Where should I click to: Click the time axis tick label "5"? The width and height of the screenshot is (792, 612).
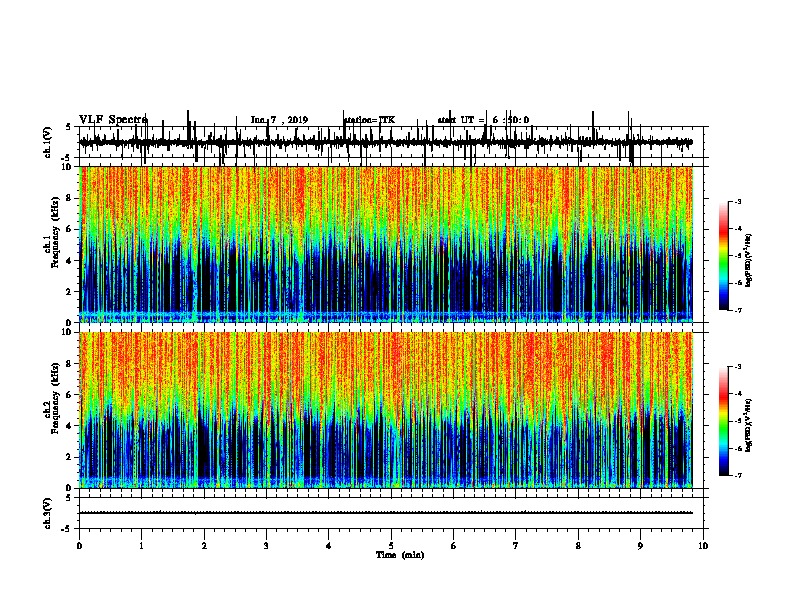click(x=391, y=545)
